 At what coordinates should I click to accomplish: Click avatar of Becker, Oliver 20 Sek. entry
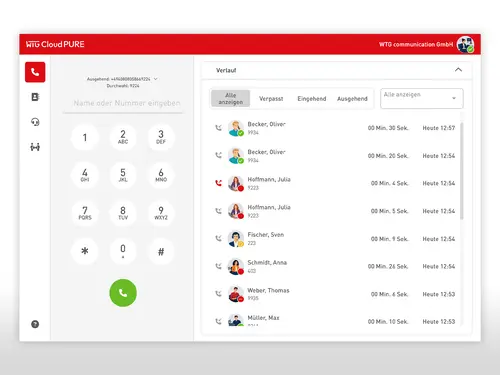(x=236, y=156)
